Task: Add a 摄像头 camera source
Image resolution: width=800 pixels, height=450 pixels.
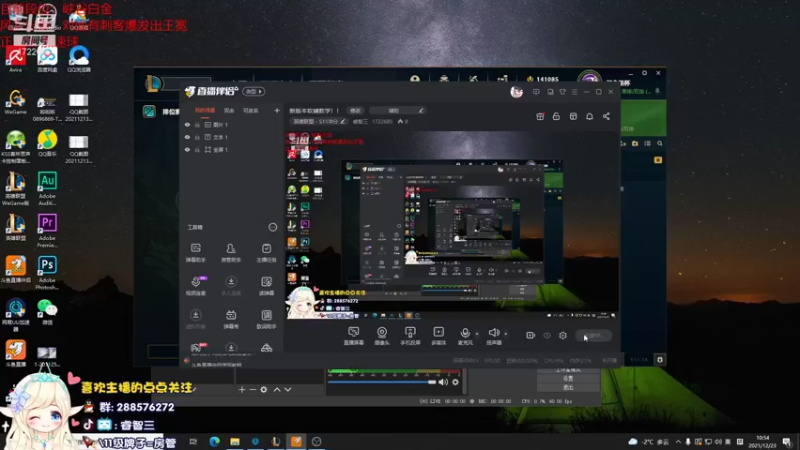Action: click(382, 336)
